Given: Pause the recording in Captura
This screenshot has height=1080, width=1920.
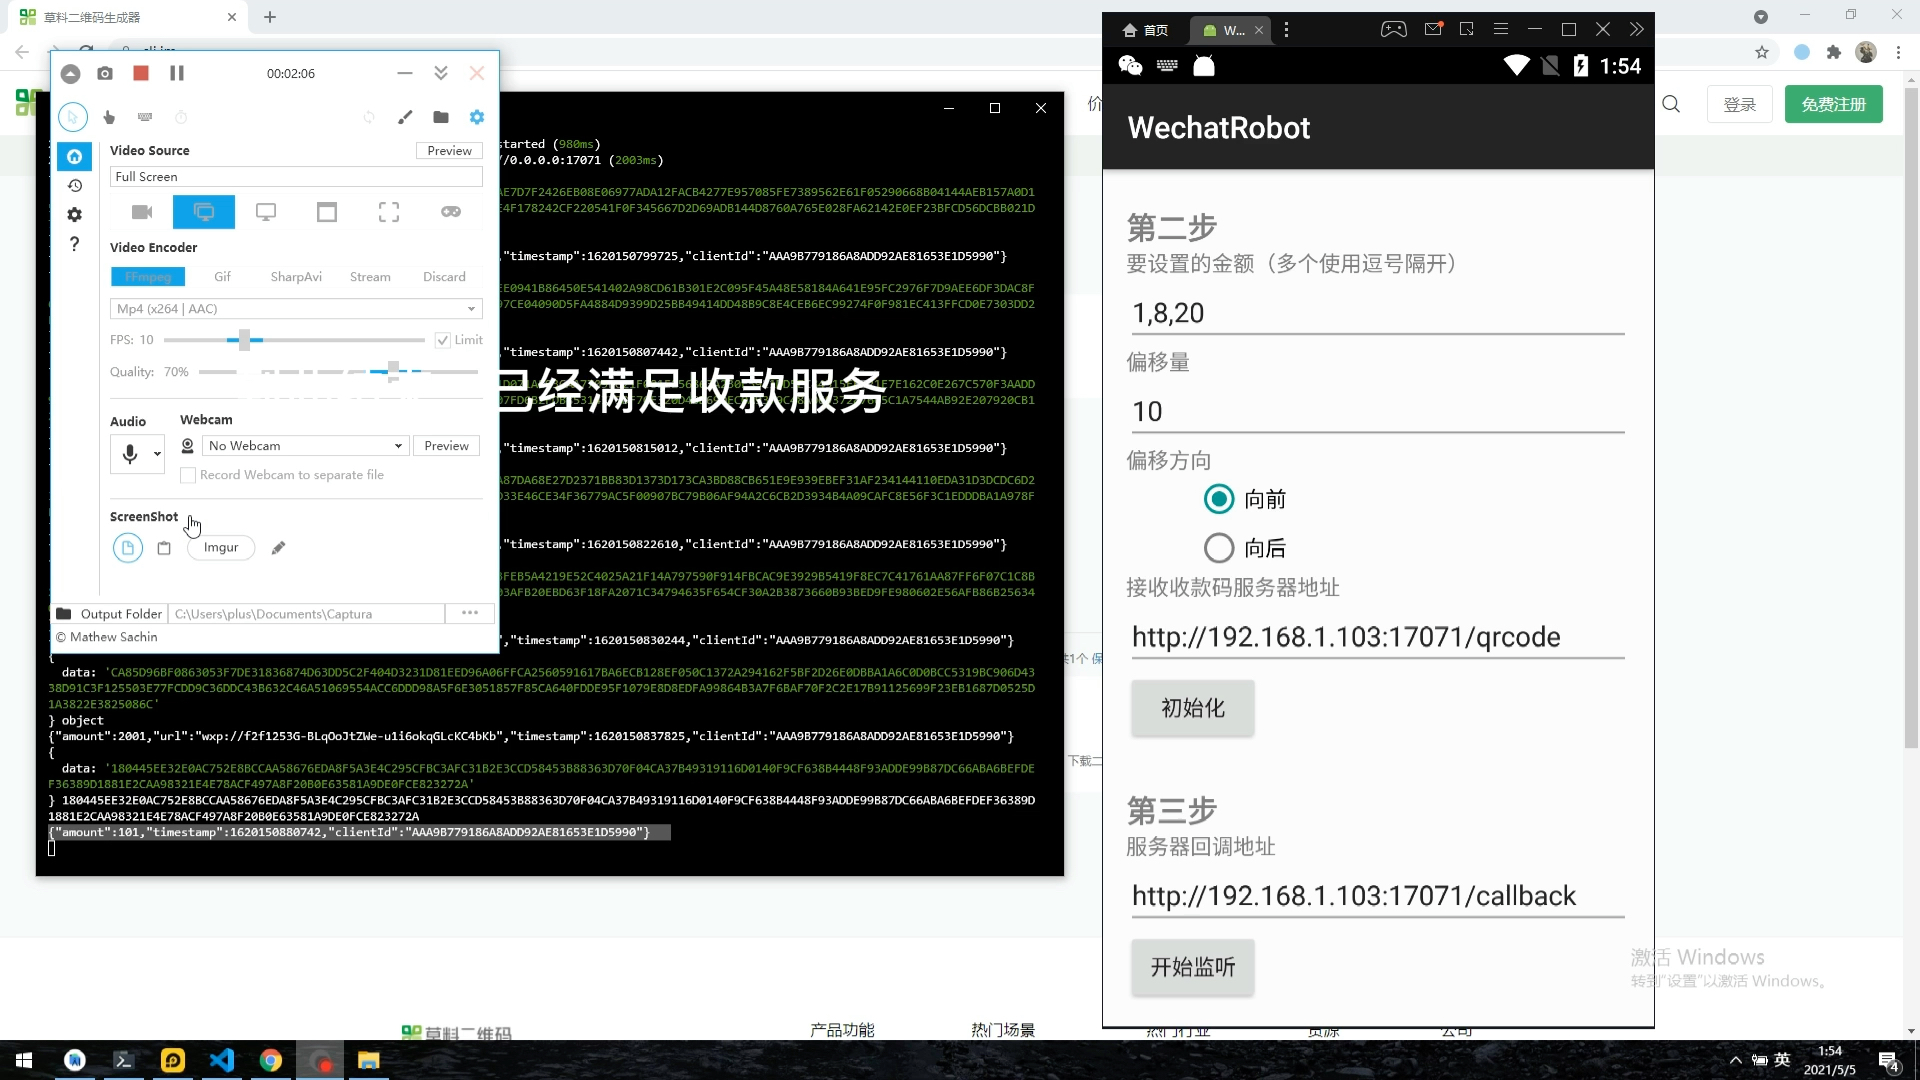Looking at the screenshot, I should point(177,72).
